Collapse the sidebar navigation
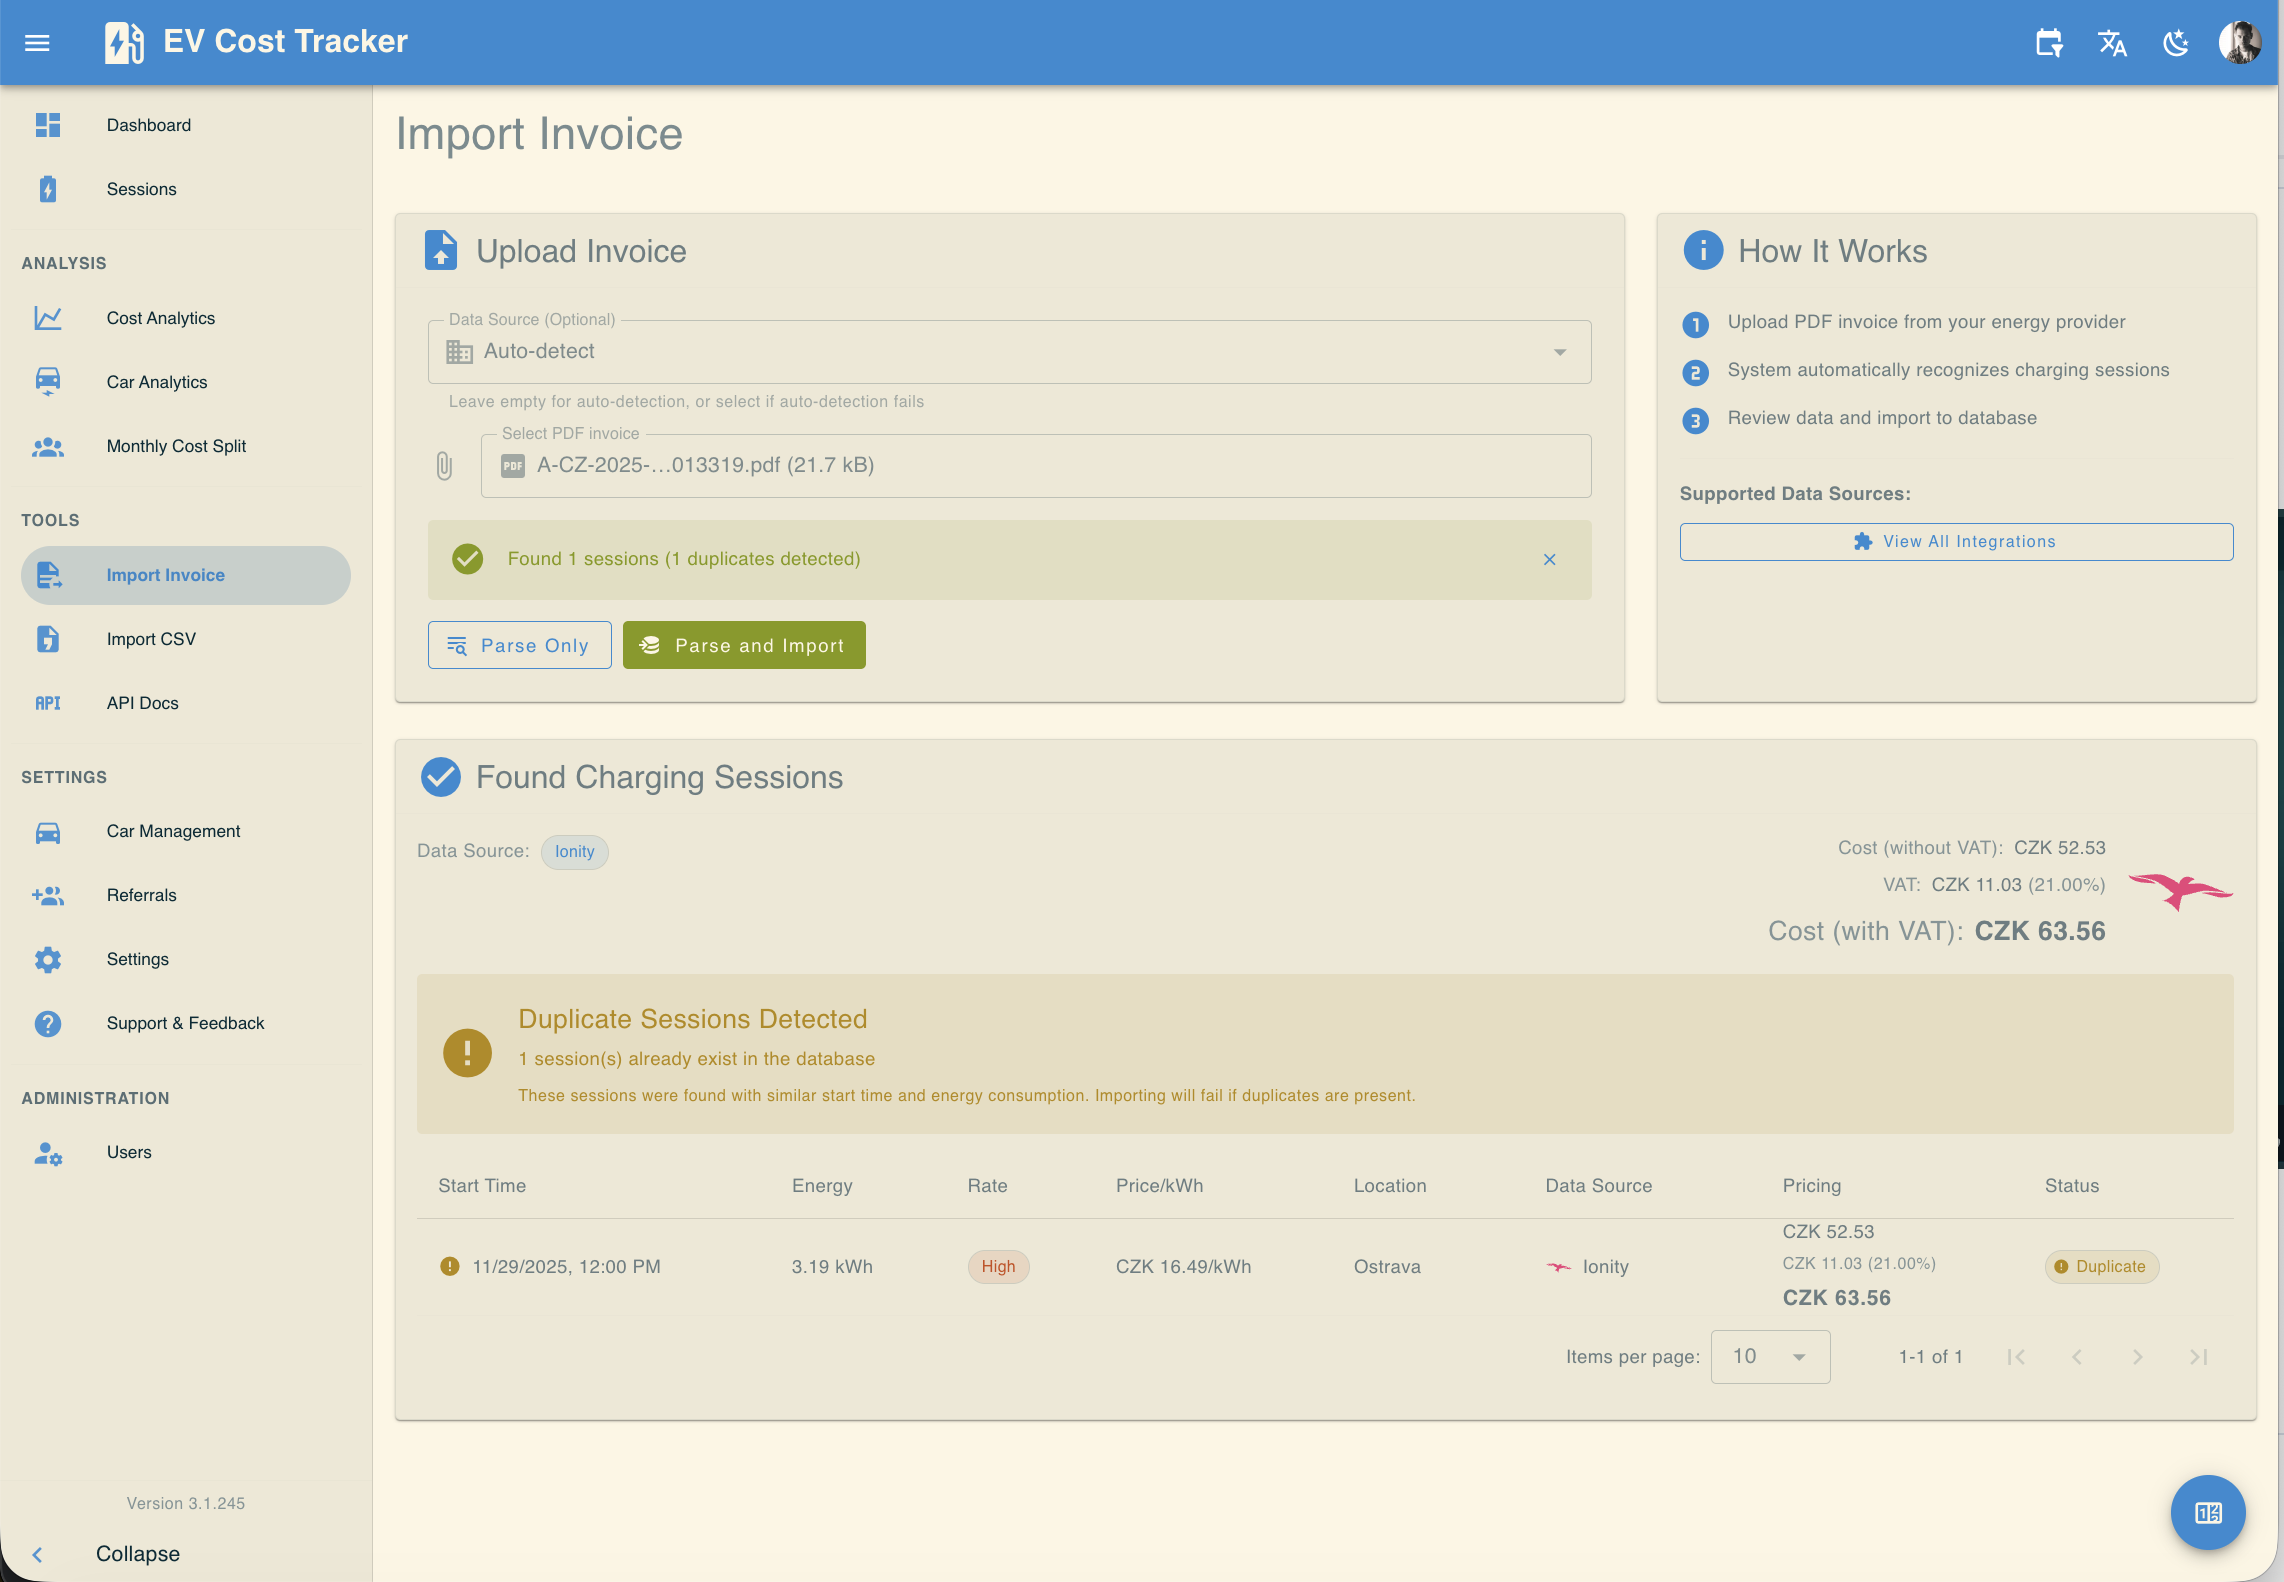The height and width of the screenshot is (1582, 2284). tap(136, 1553)
